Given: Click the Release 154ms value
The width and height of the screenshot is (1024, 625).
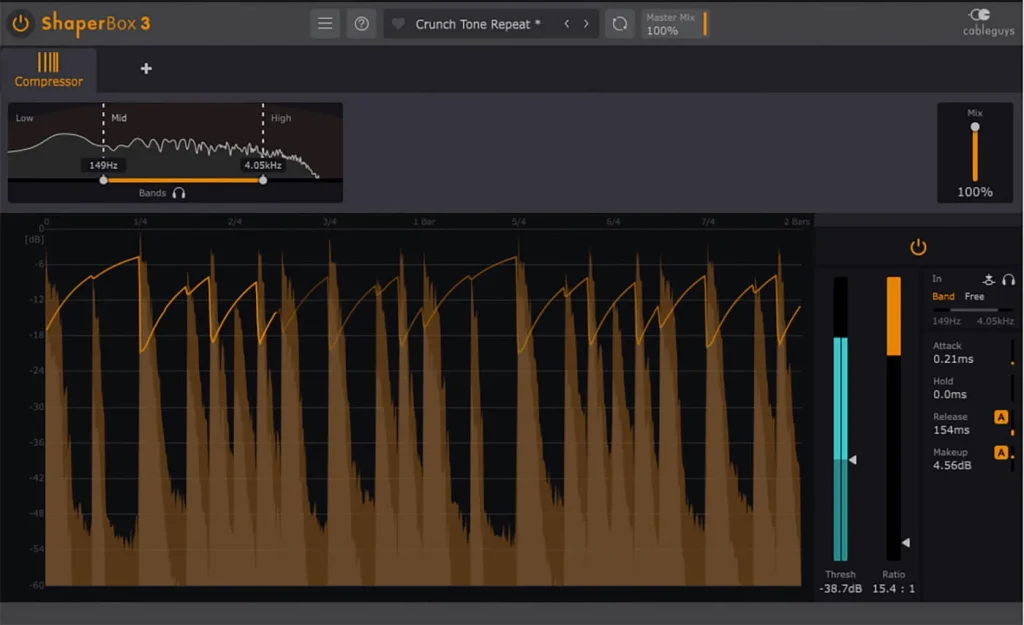Looking at the screenshot, I should point(951,430).
